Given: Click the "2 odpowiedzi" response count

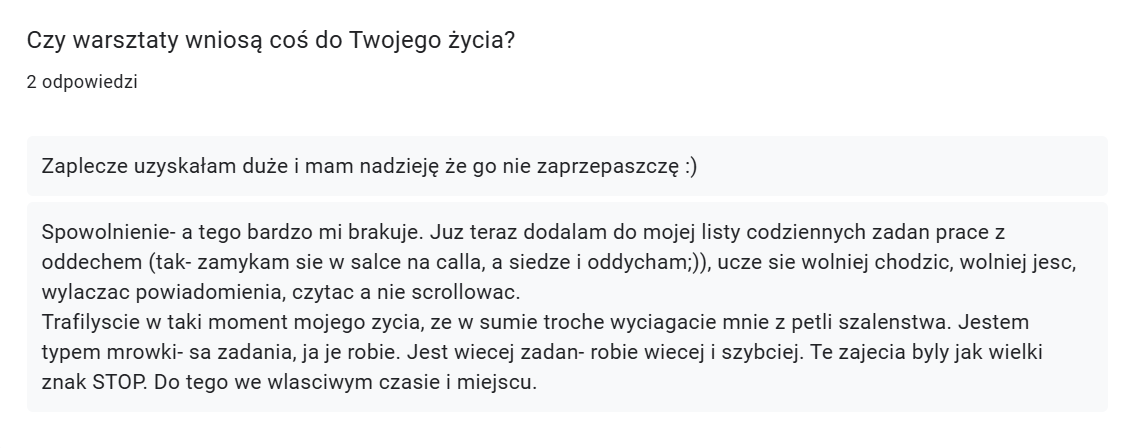Looking at the screenshot, I should click(82, 83).
